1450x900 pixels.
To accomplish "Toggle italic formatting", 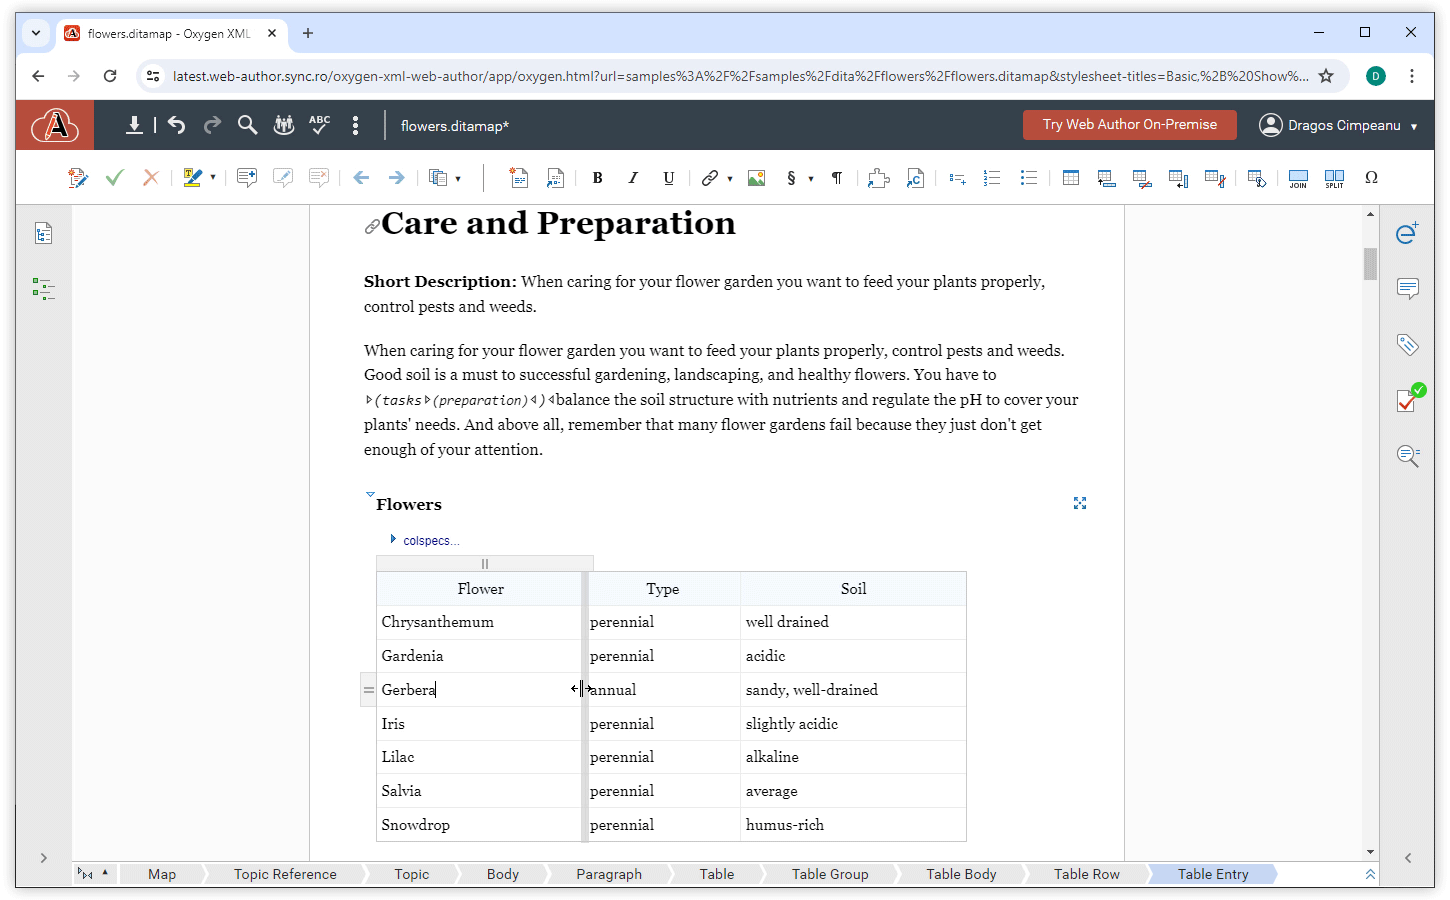I will (x=632, y=178).
